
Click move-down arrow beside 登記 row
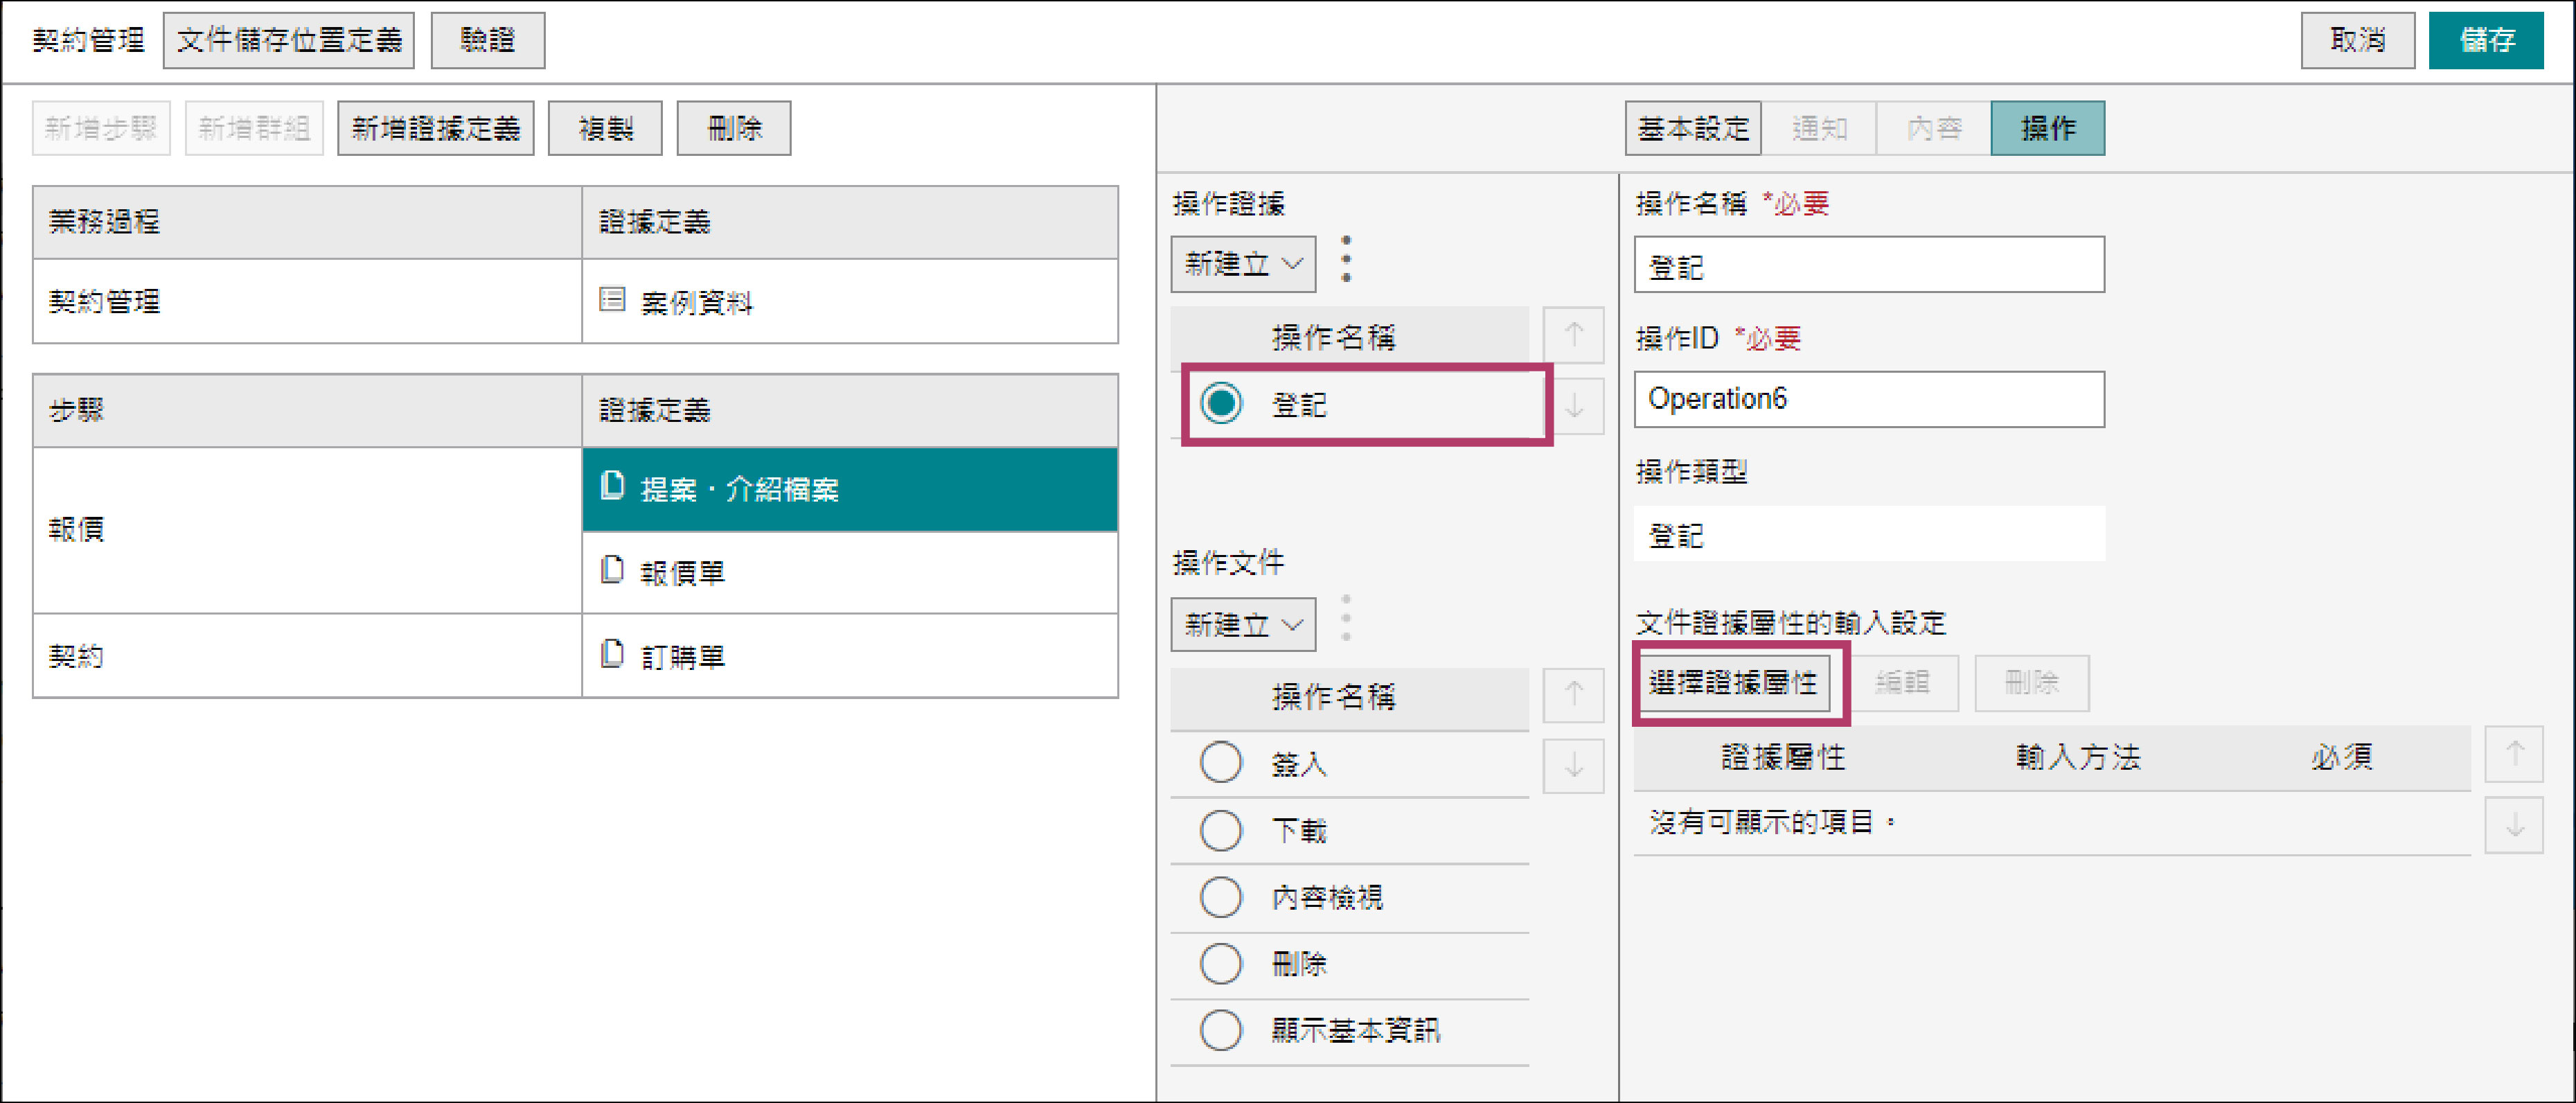[1573, 406]
